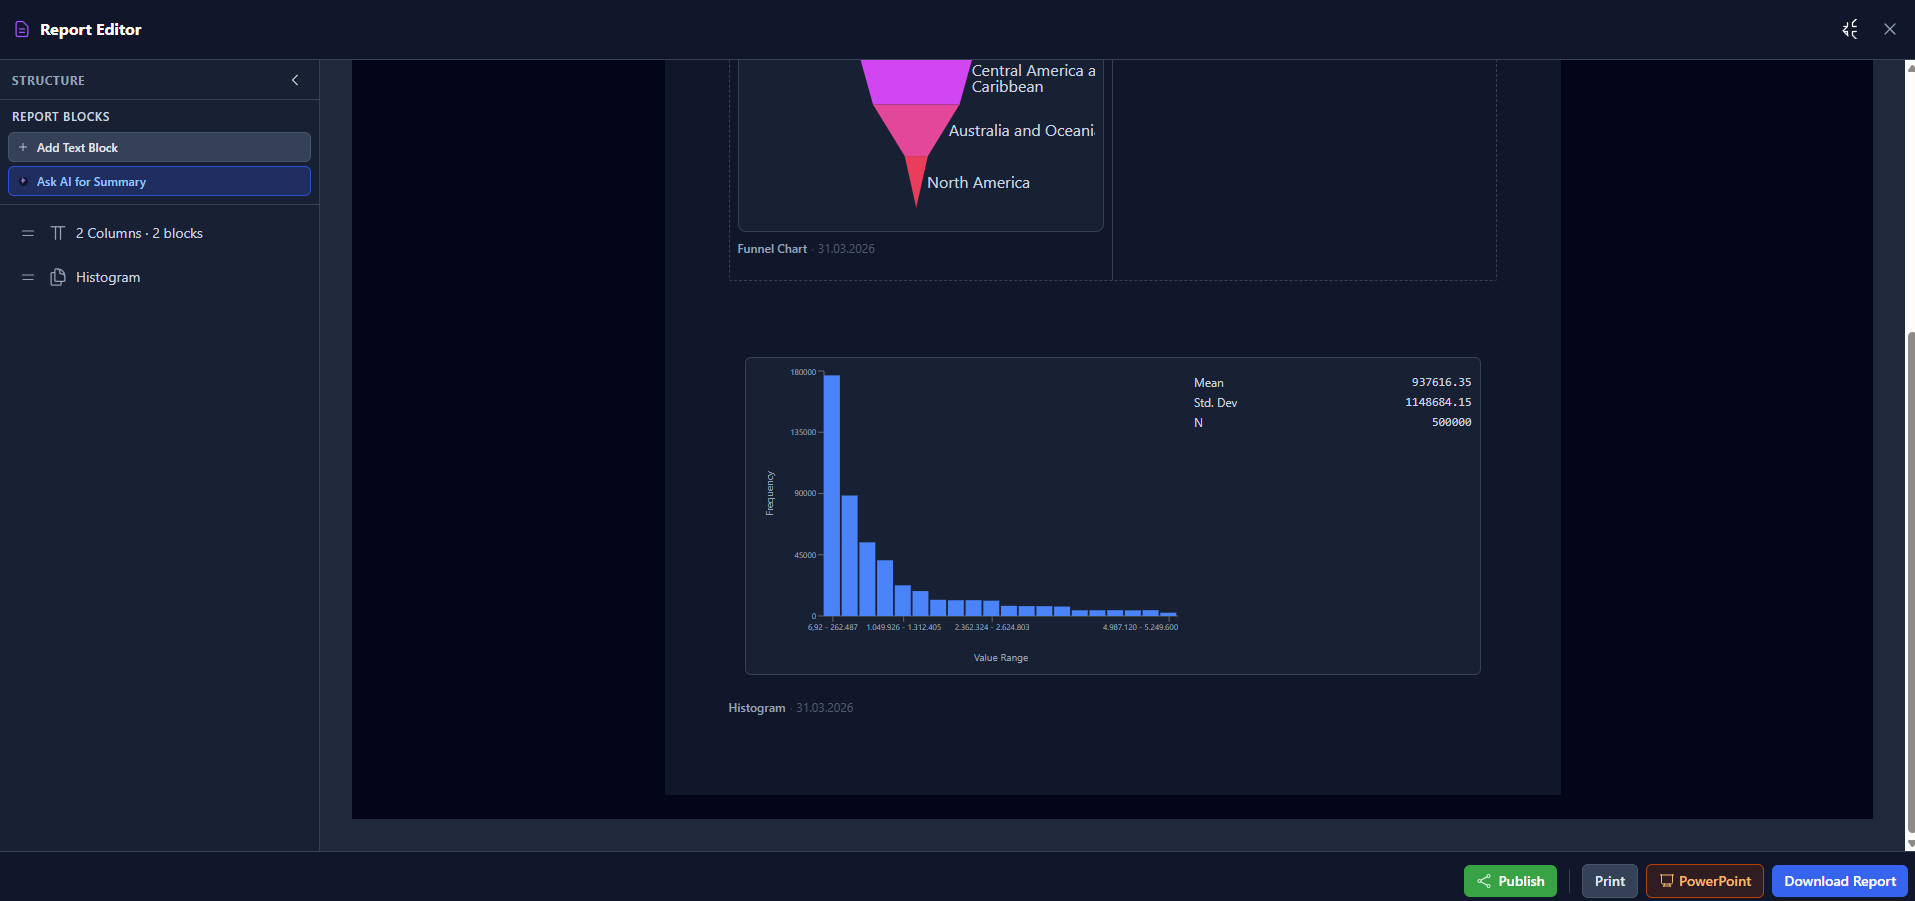Screen dimensions: 1915x901
Task: Close the Report Editor
Action: pos(1890,29)
